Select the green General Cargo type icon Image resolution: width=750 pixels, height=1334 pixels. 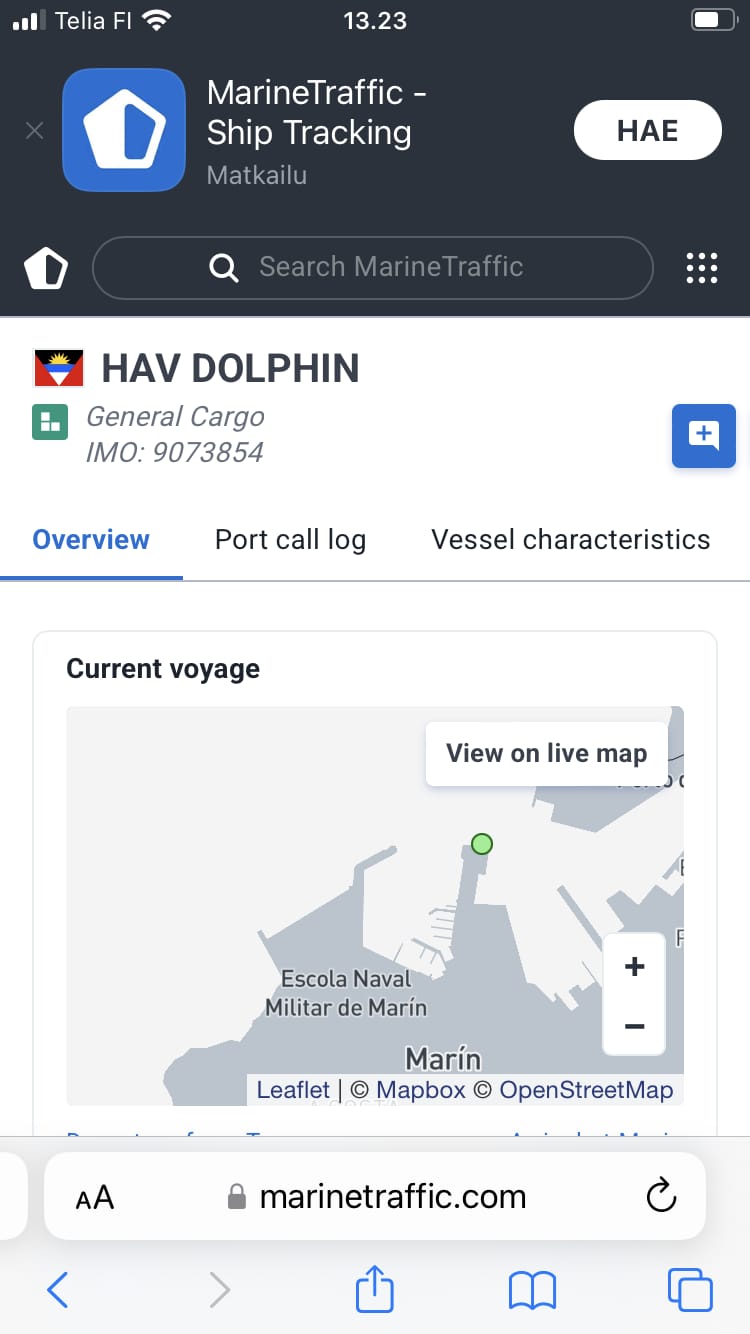pos(49,422)
